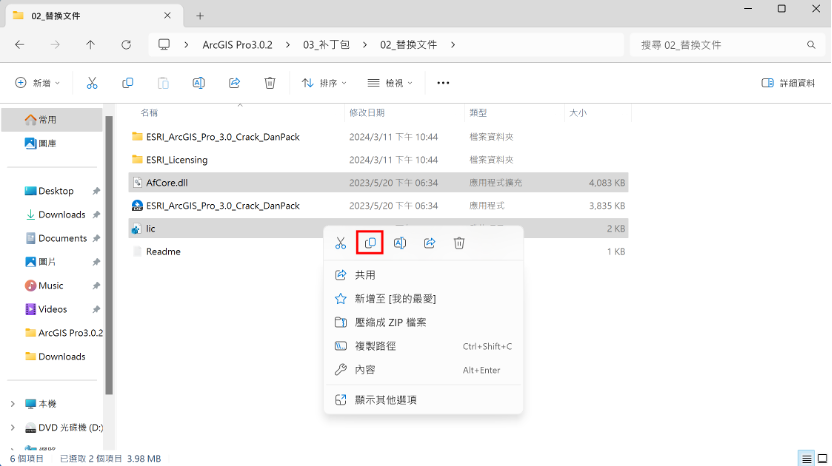Switch to large icons view in status bar
This screenshot has width=832, height=466.
tap(822, 458)
